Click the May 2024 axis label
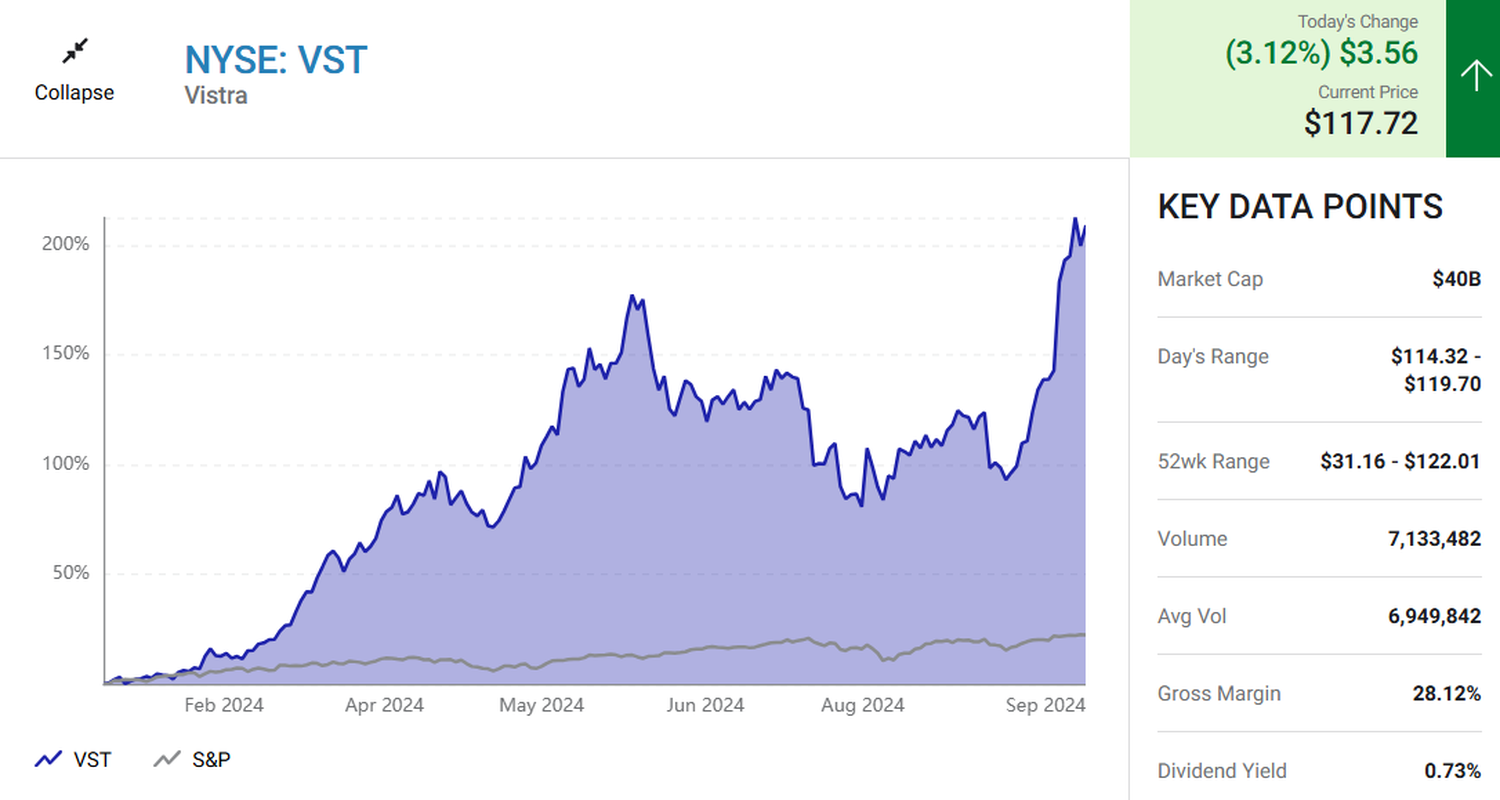The height and width of the screenshot is (800, 1500). (544, 705)
